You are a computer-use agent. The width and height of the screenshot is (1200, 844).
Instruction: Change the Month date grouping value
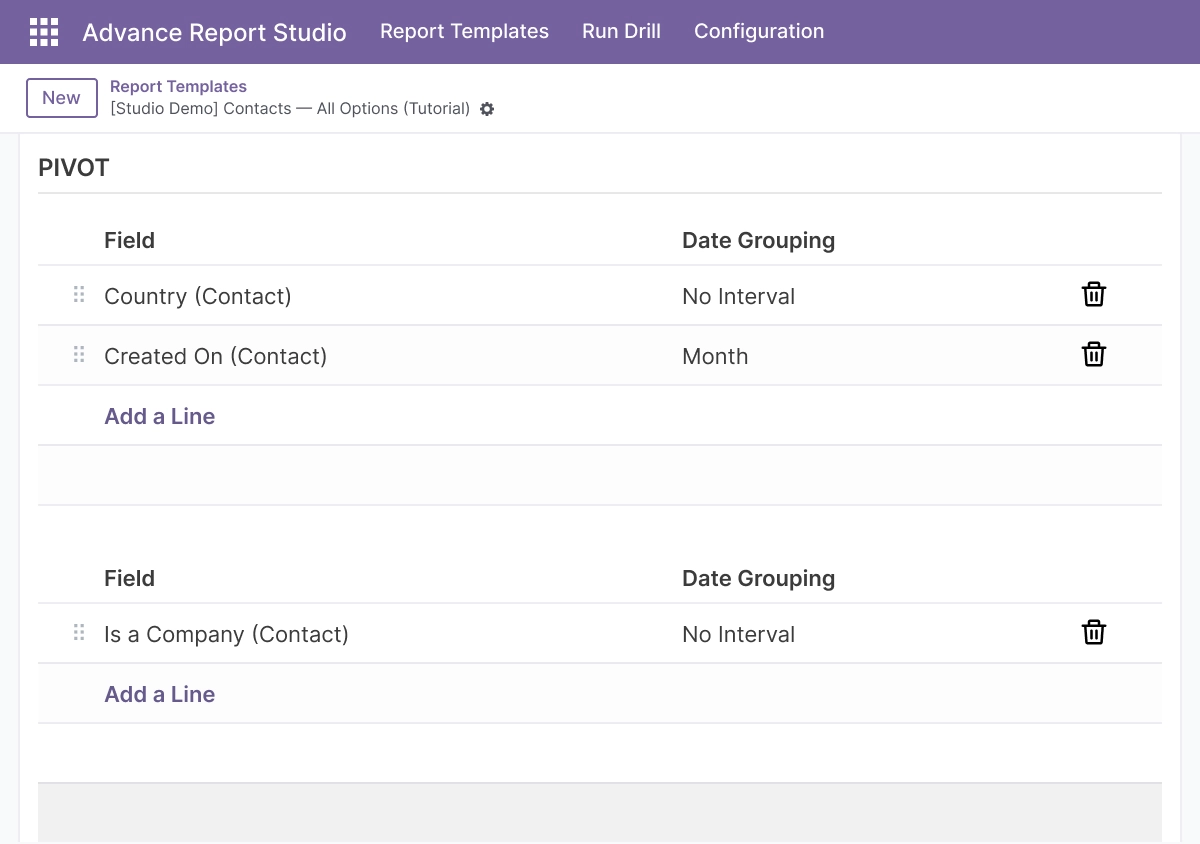coord(715,356)
